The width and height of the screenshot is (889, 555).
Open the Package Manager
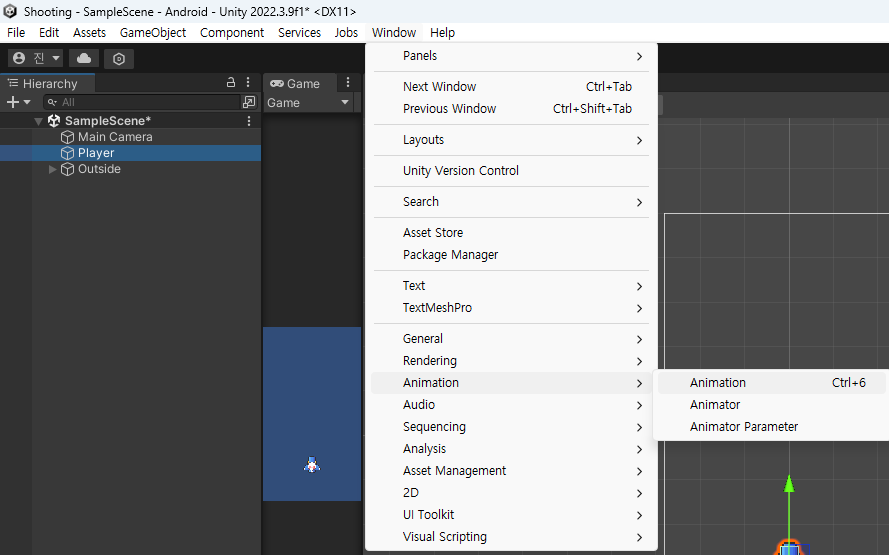(x=511, y=255)
